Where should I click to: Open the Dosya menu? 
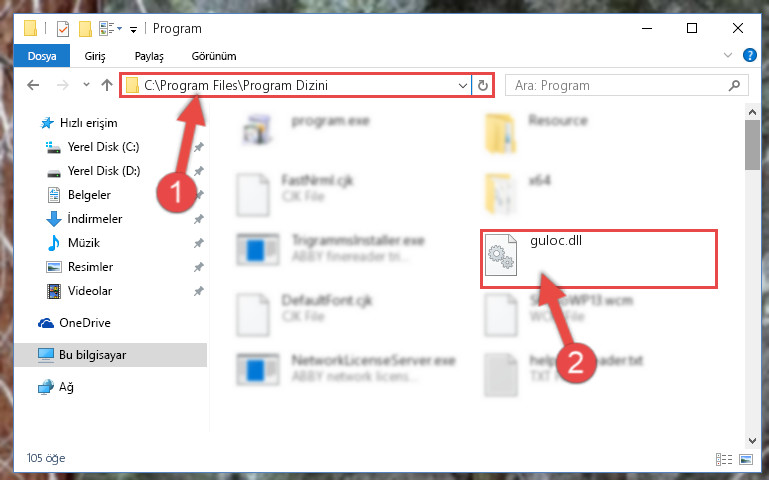42,56
